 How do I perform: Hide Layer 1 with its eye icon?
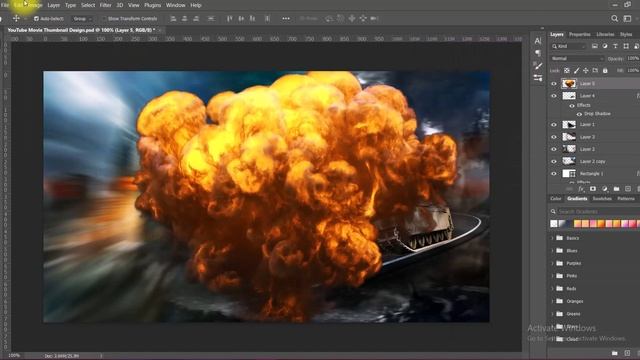coord(554,125)
